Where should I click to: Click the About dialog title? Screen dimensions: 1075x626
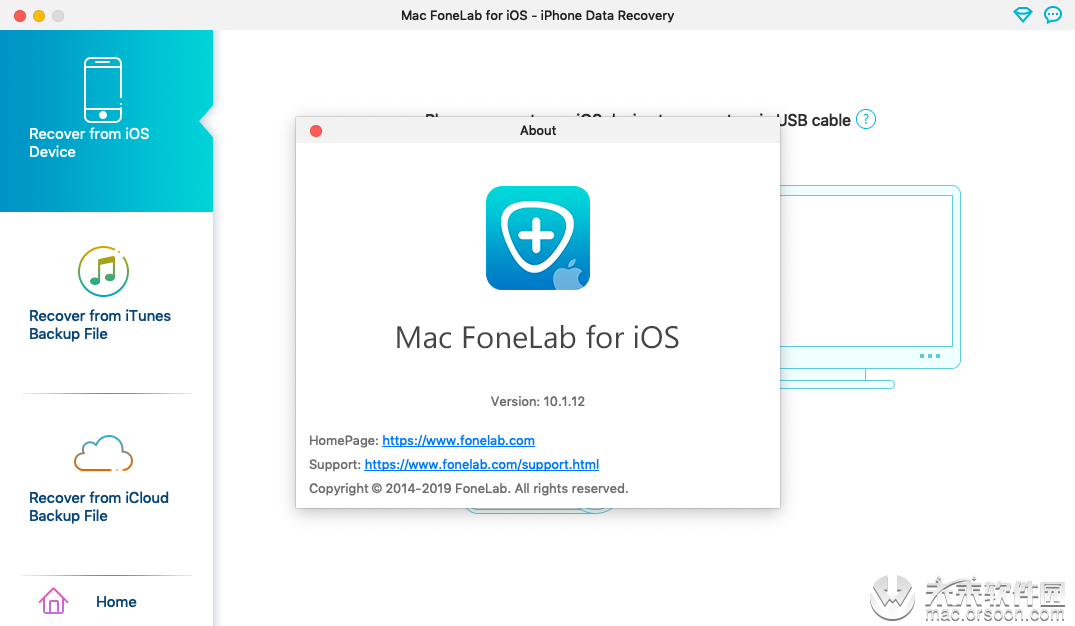(538, 130)
